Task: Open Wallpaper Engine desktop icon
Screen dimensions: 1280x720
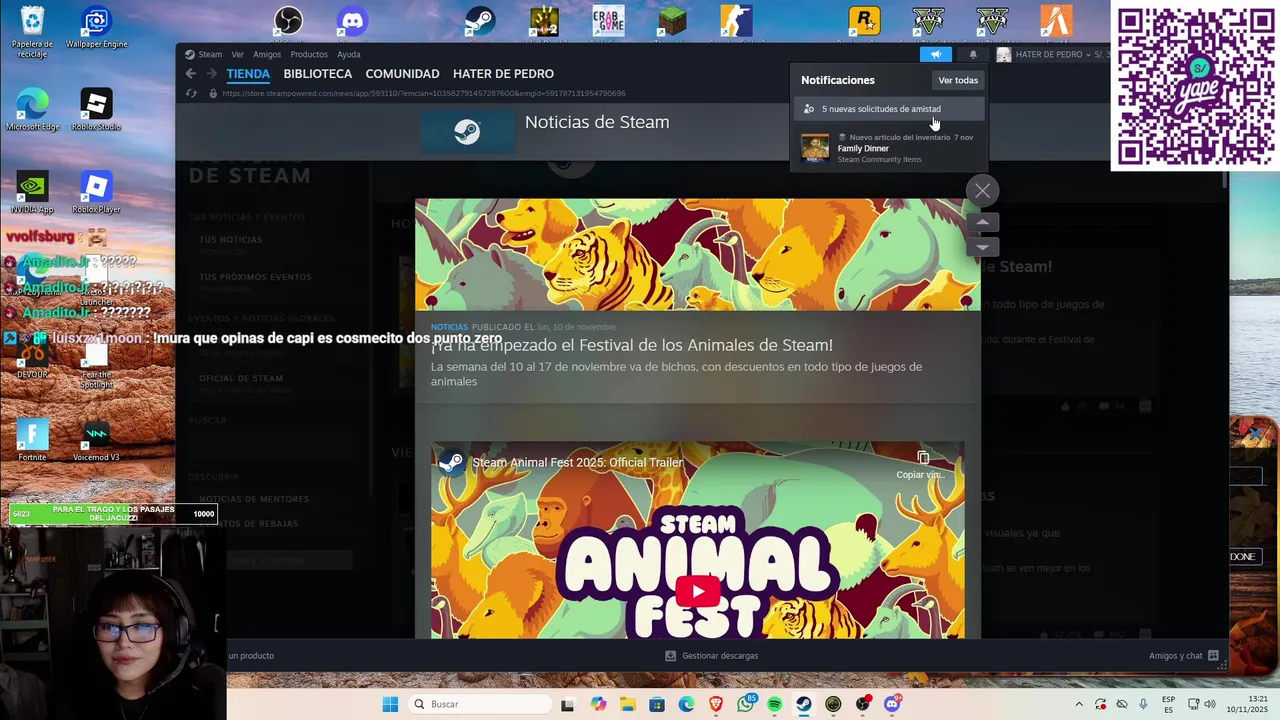Action: point(96,28)
